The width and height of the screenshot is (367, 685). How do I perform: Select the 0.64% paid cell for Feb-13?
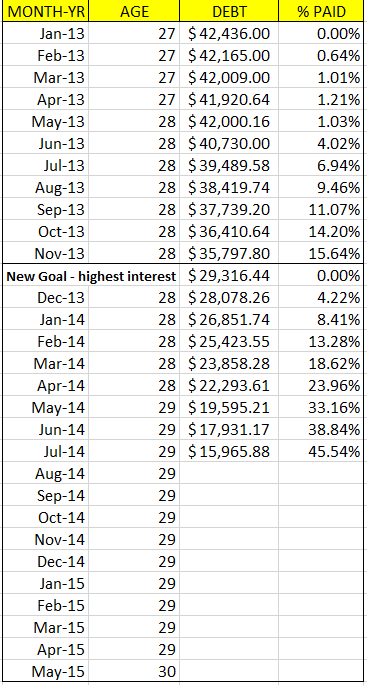(x=321, y=55)
